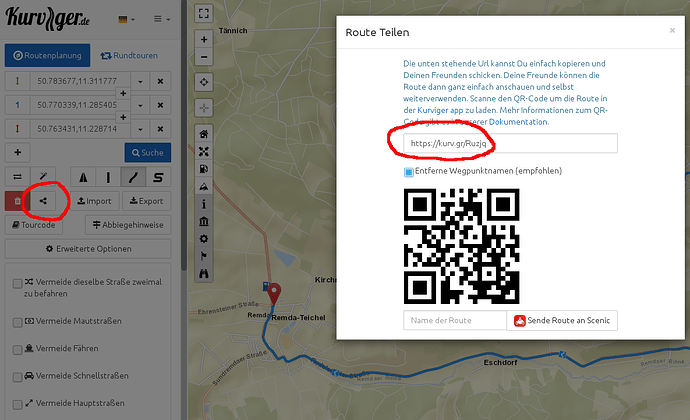
Task: Open Abbiegehinweise turn instructions
Action: [x=128, y=225]
